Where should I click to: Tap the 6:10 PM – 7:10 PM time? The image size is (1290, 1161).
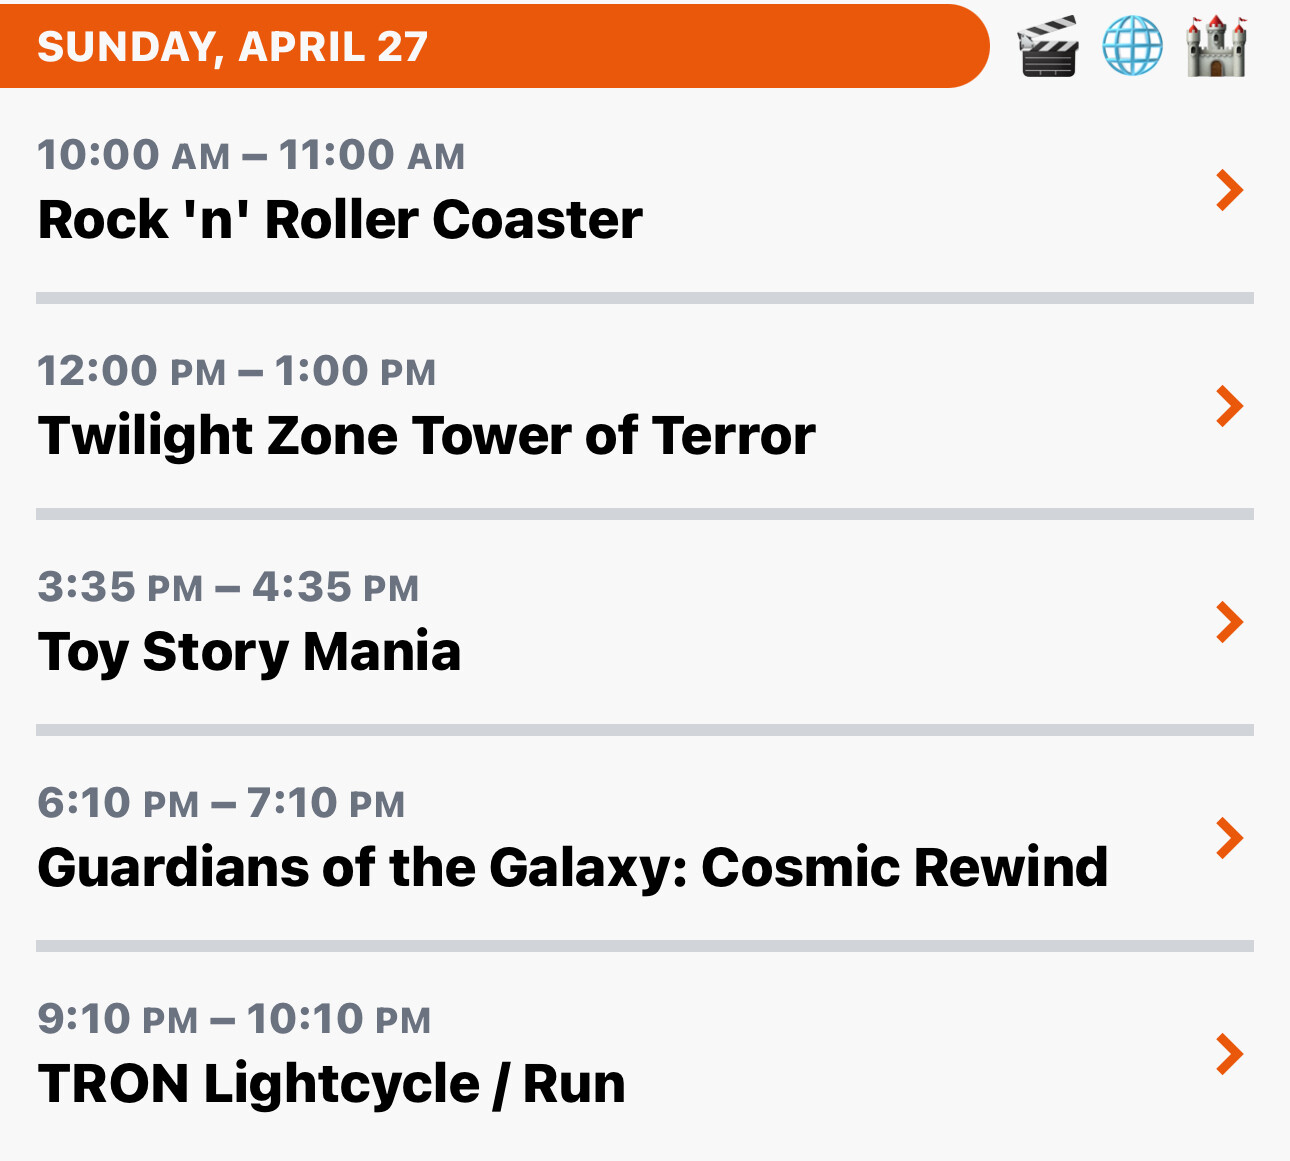(x=221, y=803)
